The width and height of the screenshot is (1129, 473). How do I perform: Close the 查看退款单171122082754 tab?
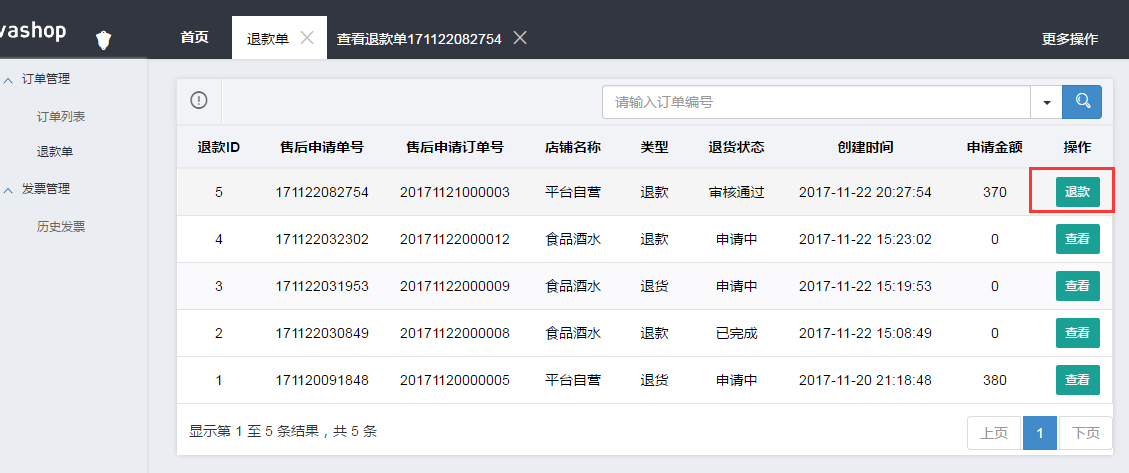520,38
